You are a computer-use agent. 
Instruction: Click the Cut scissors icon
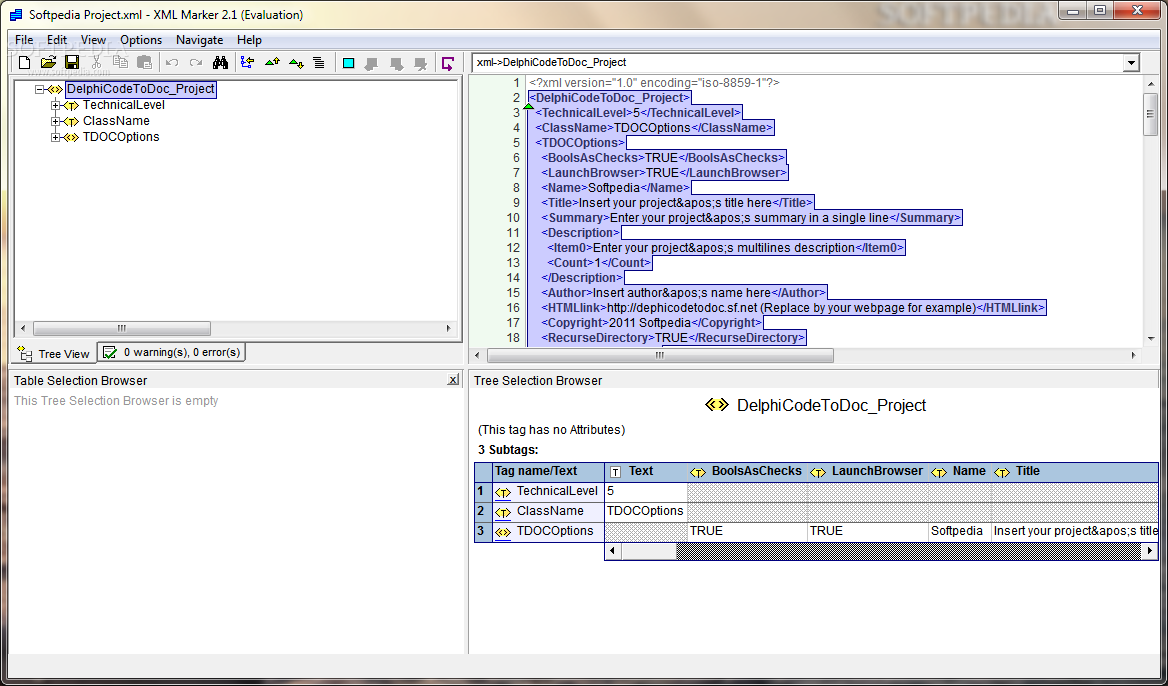96,63
